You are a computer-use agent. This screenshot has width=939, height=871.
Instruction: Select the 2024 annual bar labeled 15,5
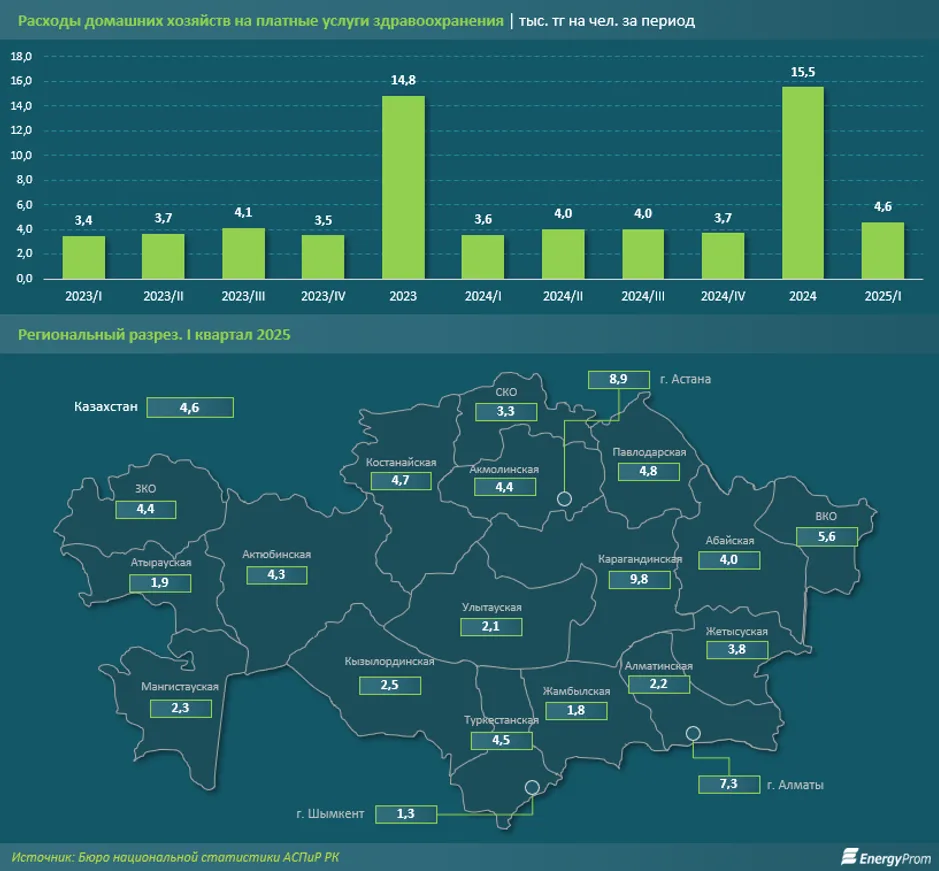[802, 183]
